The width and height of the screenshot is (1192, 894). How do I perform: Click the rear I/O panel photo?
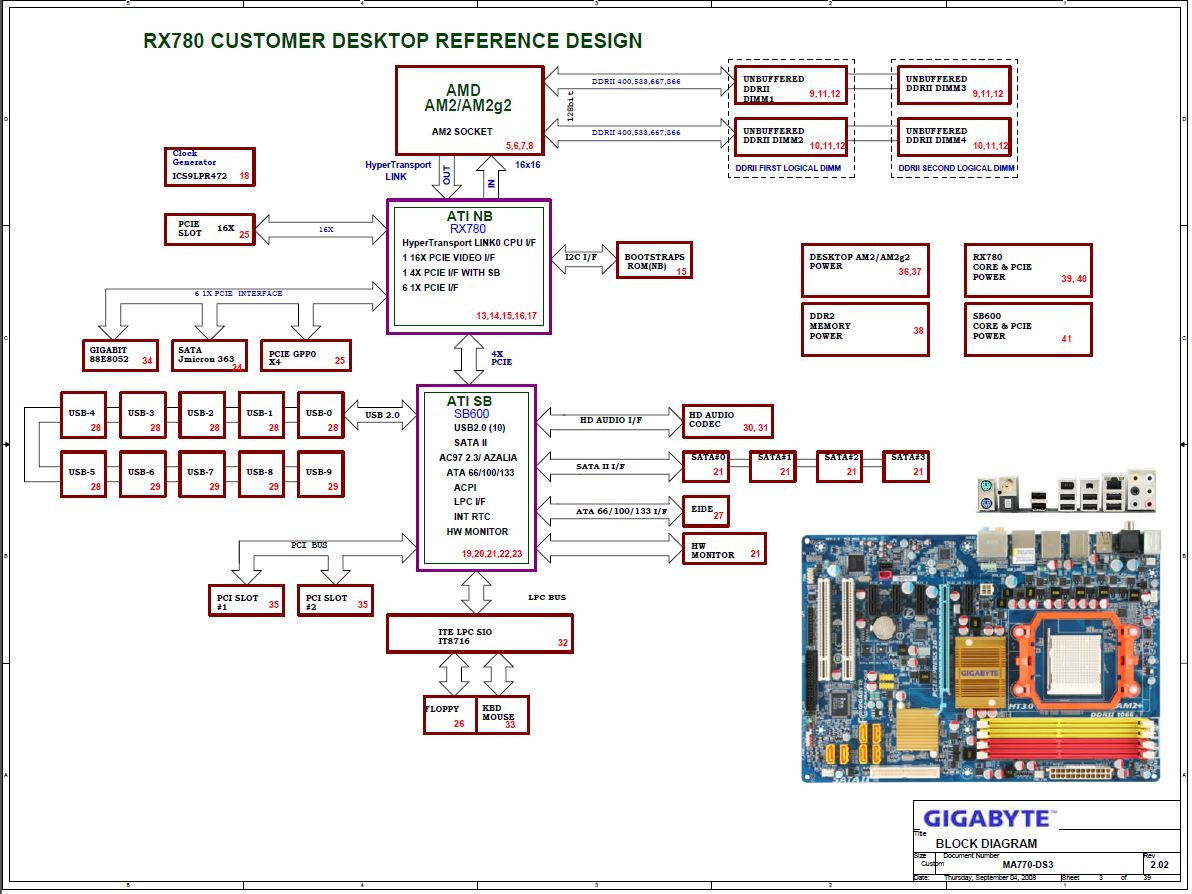(1066, 493)
